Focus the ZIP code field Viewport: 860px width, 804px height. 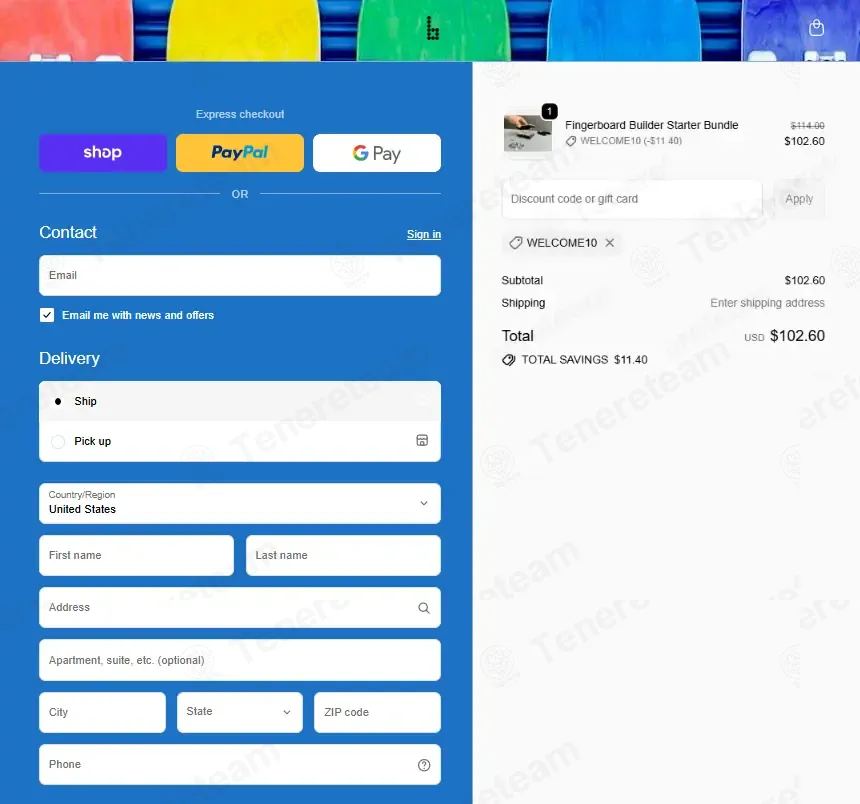click(377, 712)
